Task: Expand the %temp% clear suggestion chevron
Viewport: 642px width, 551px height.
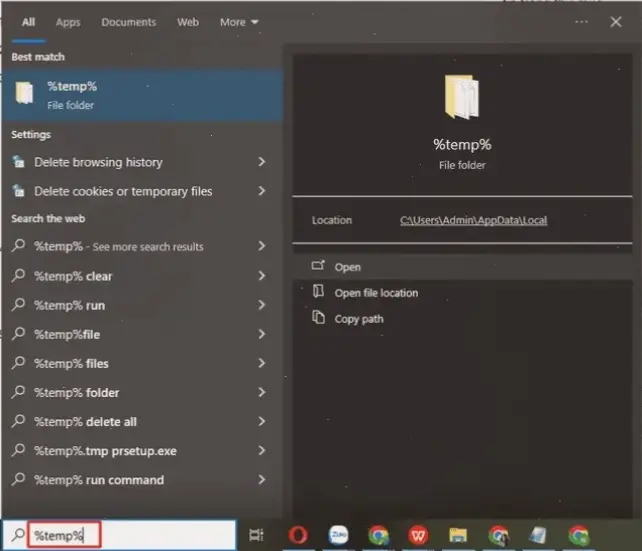Action: pyautogui.click(x=262, y=276)
